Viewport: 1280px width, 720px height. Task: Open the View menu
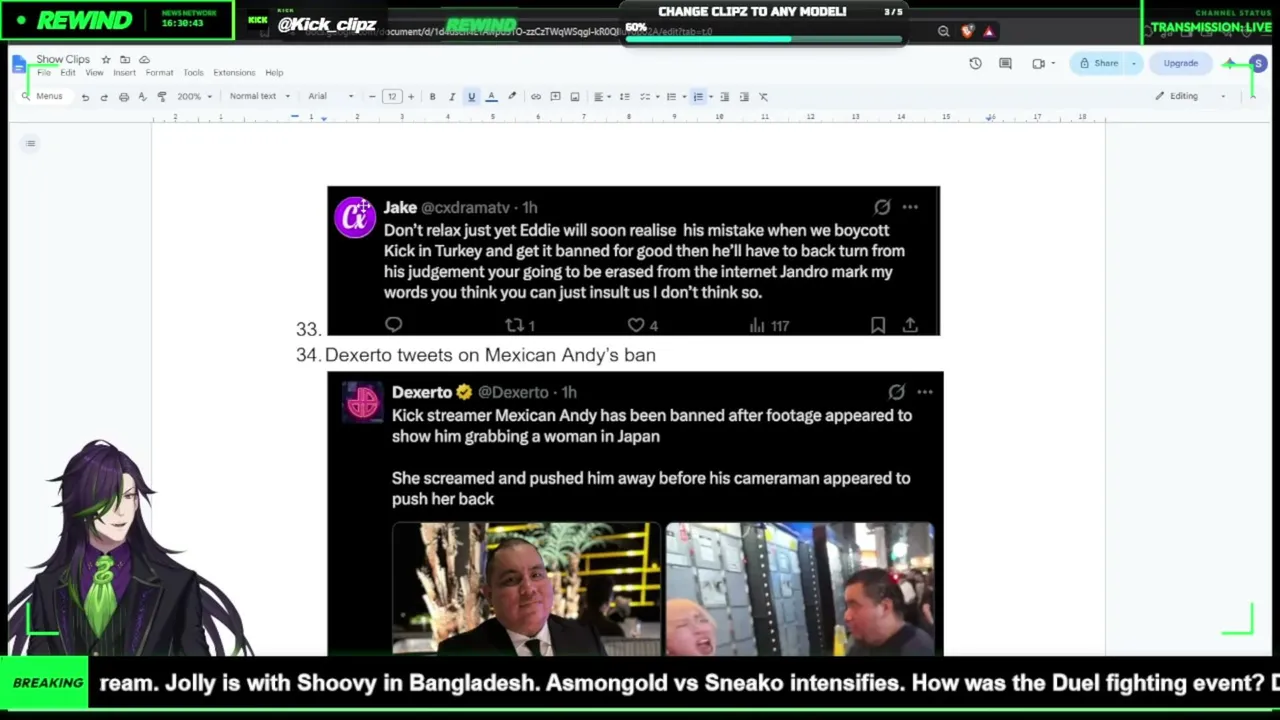point(94,73)
